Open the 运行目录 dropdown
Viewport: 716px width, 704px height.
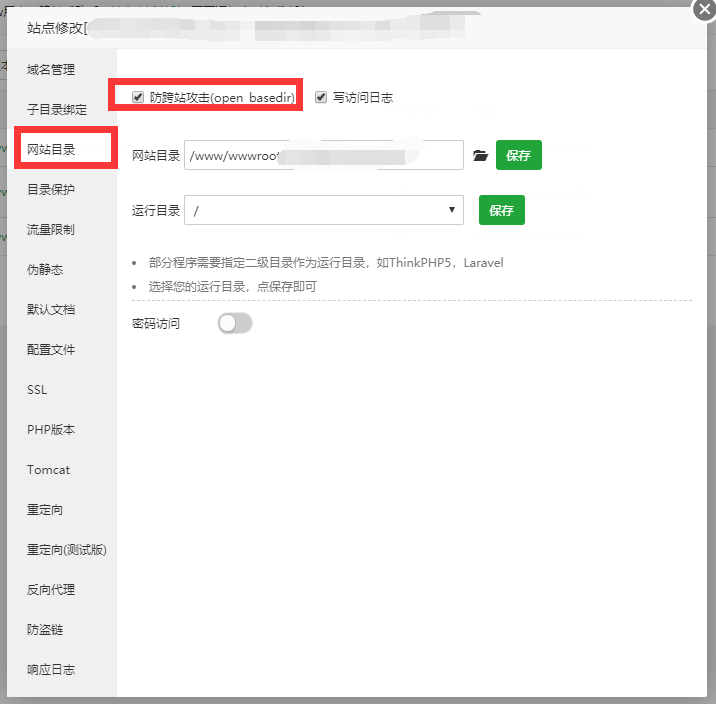(324, 211)
